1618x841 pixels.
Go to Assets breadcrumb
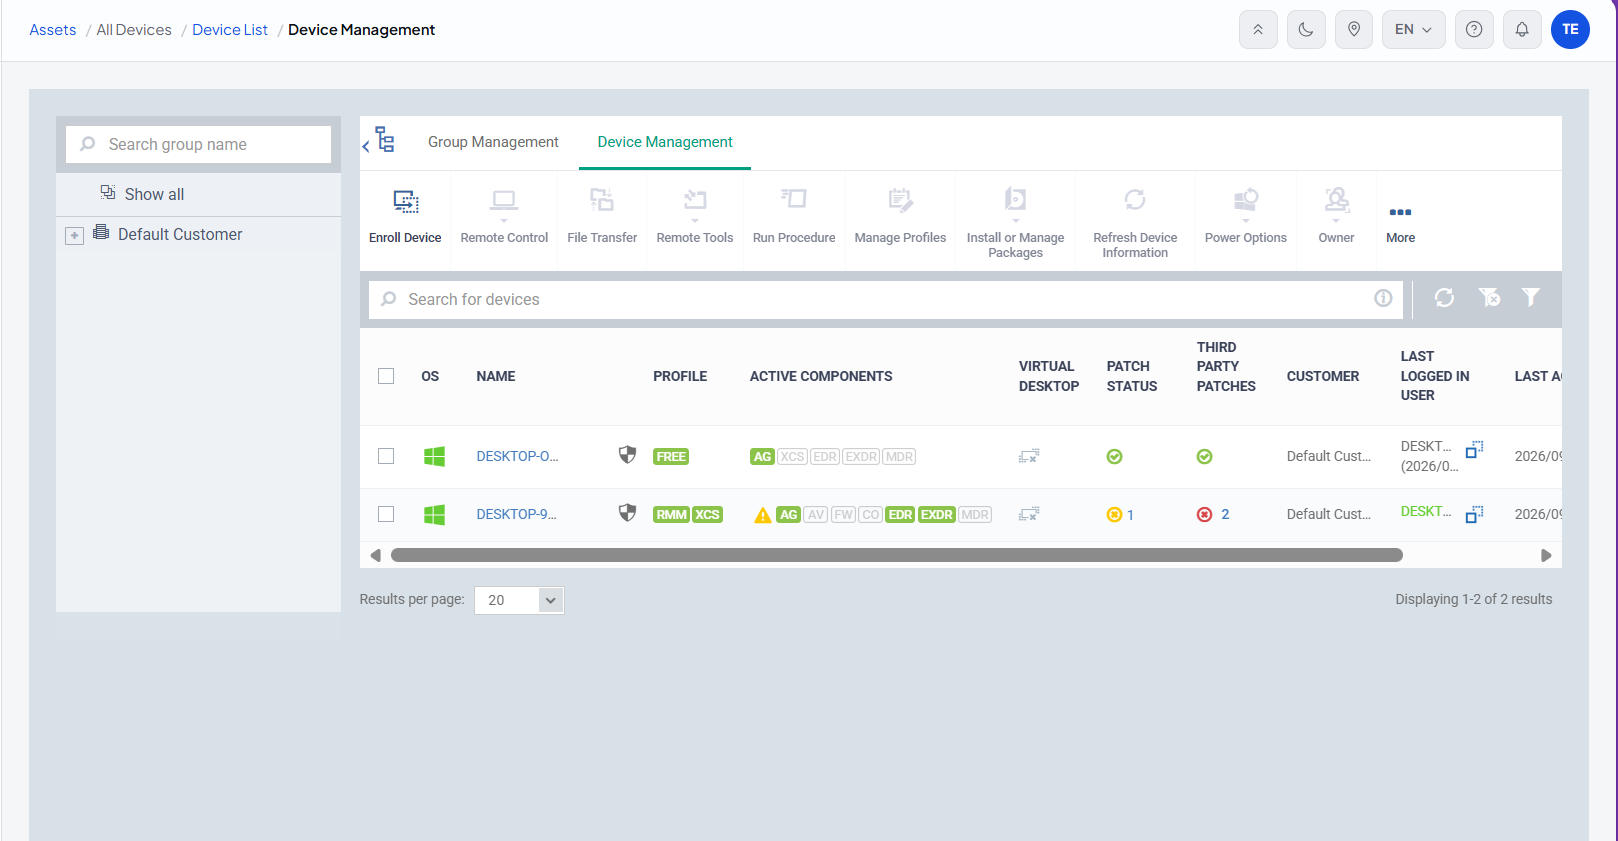[x=53, y=30]
